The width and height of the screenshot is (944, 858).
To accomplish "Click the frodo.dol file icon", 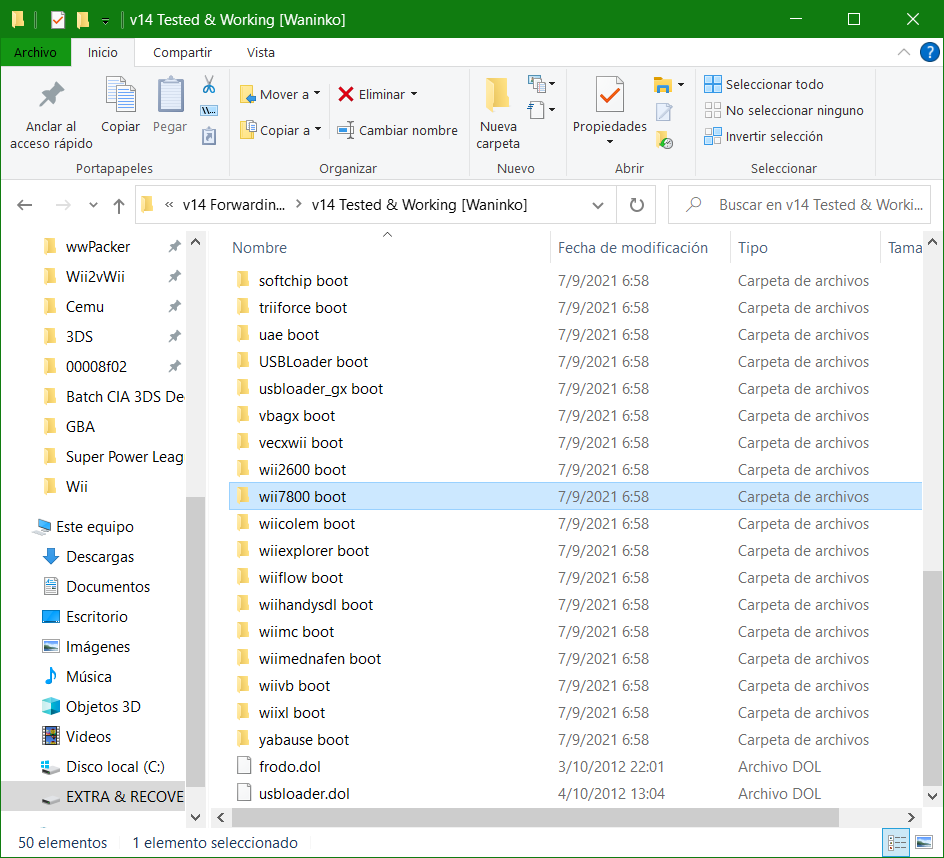I will pyautogui.click(x=244, y=766).
